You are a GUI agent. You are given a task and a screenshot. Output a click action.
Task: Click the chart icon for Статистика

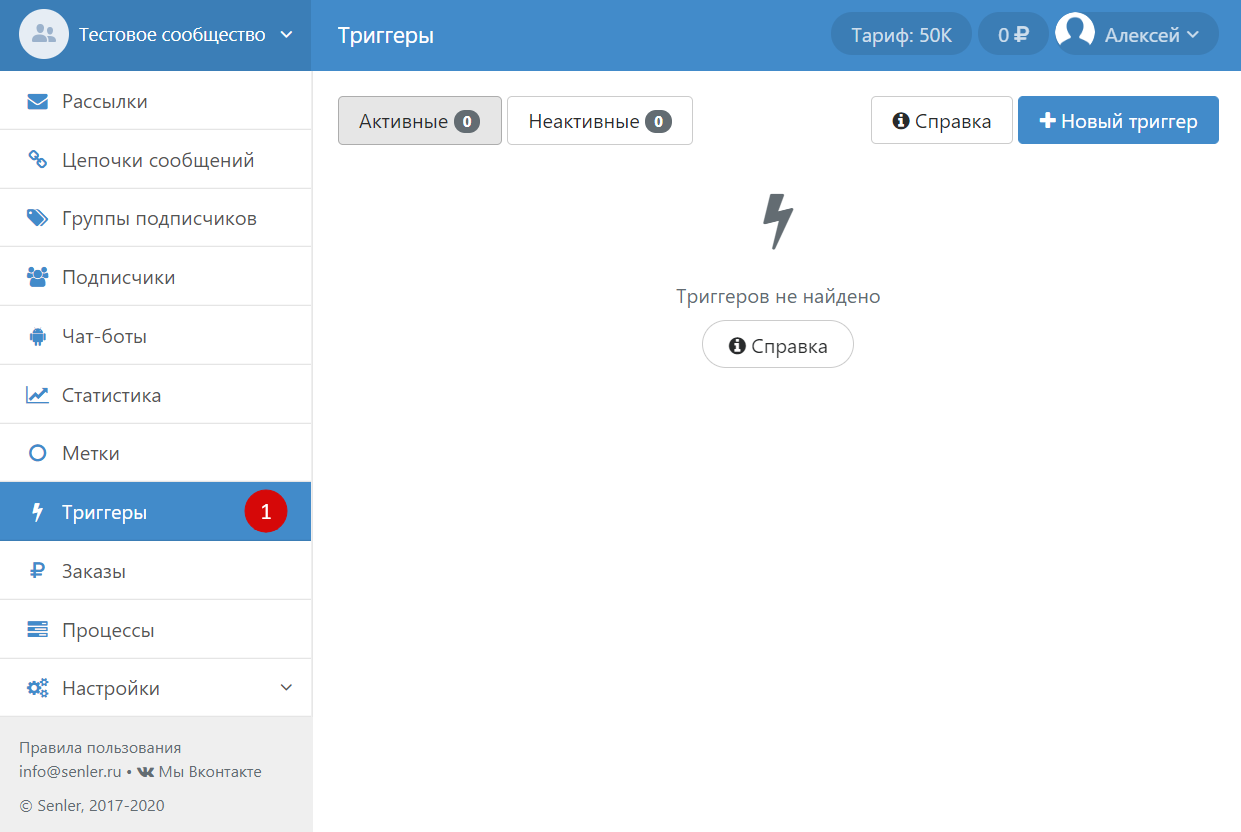[x=37, y=395]
